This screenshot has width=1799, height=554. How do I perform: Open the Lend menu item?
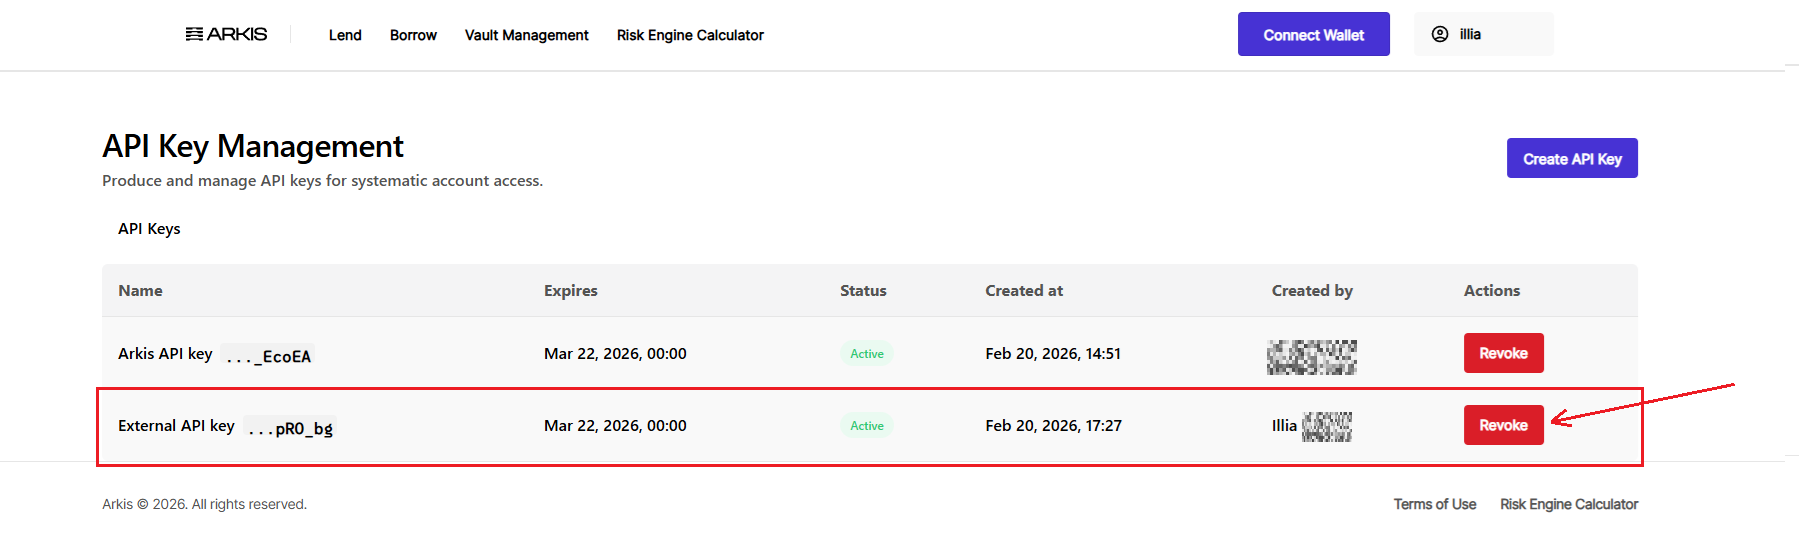pos(345,35)
